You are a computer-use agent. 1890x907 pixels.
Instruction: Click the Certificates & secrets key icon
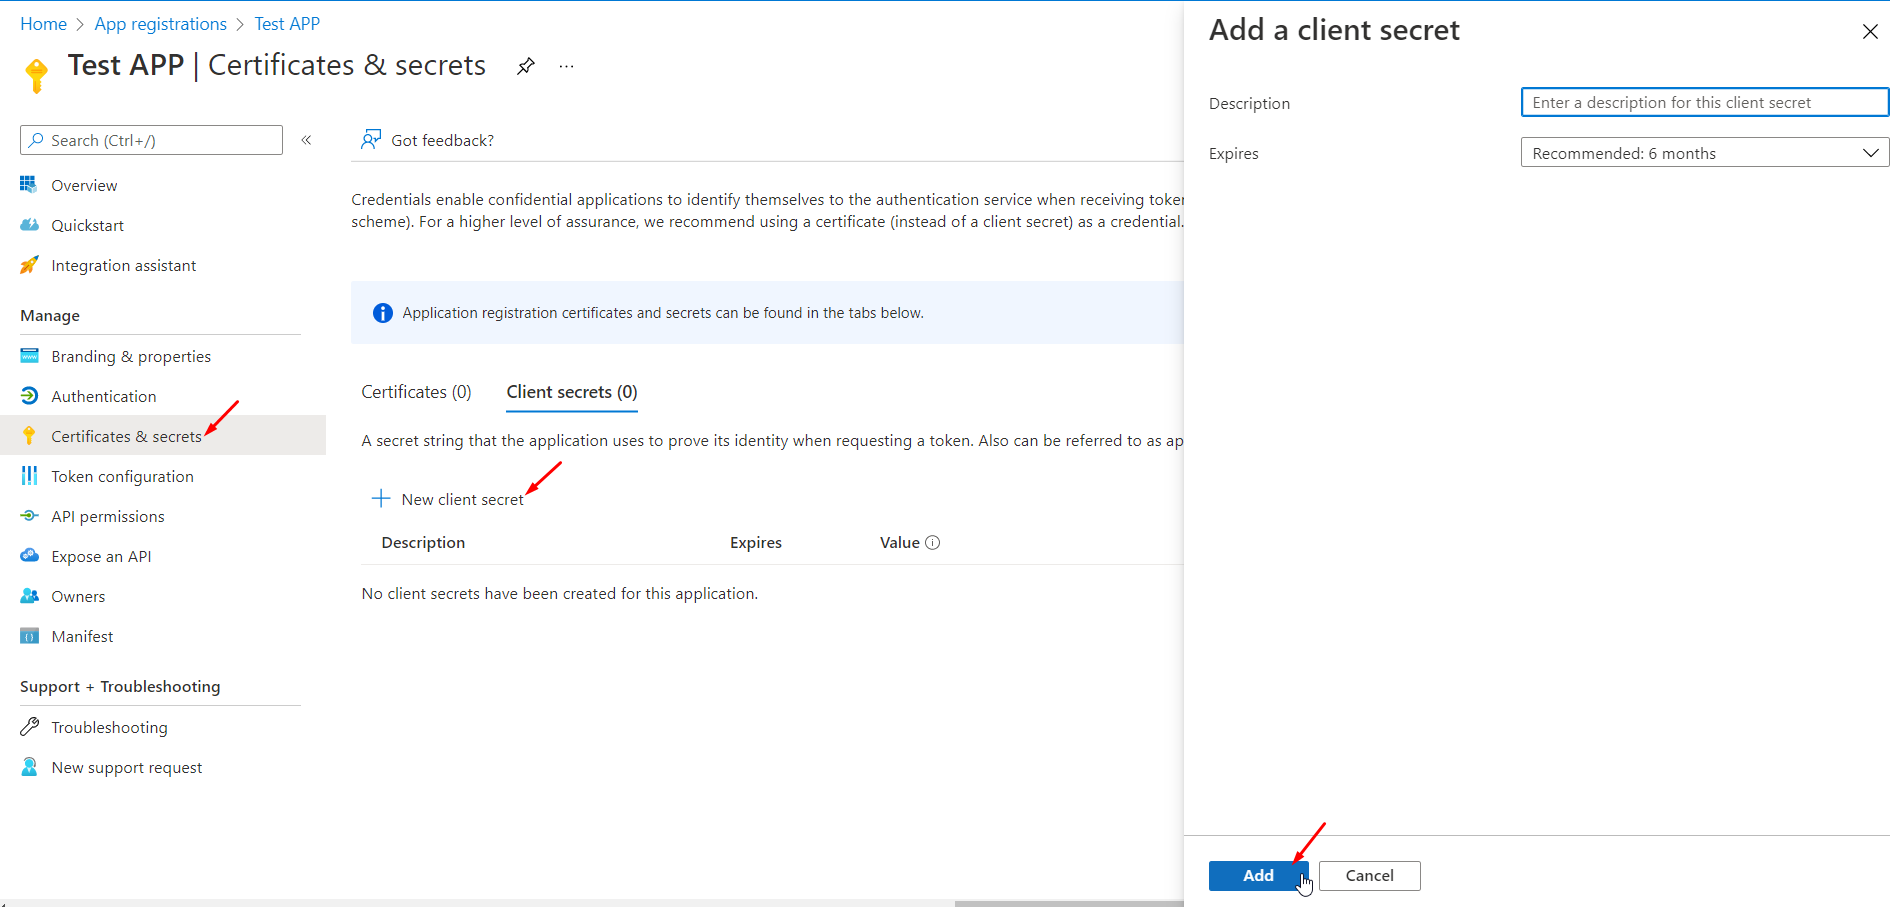coord(29,436)
